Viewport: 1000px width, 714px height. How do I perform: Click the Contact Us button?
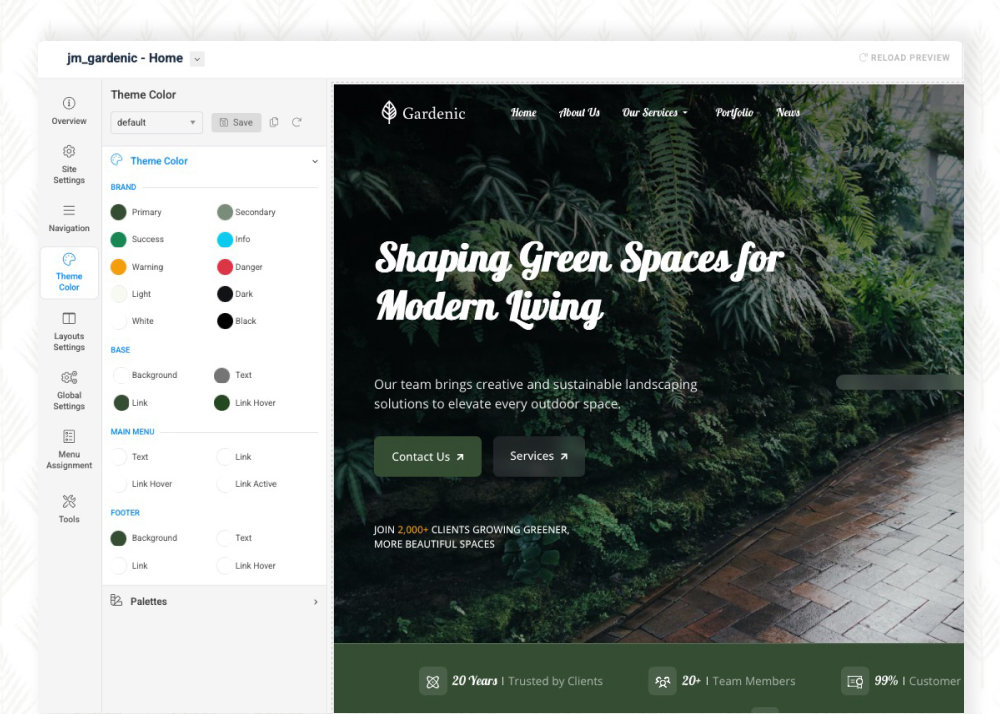pyautogui.click(x=427, y=456)
